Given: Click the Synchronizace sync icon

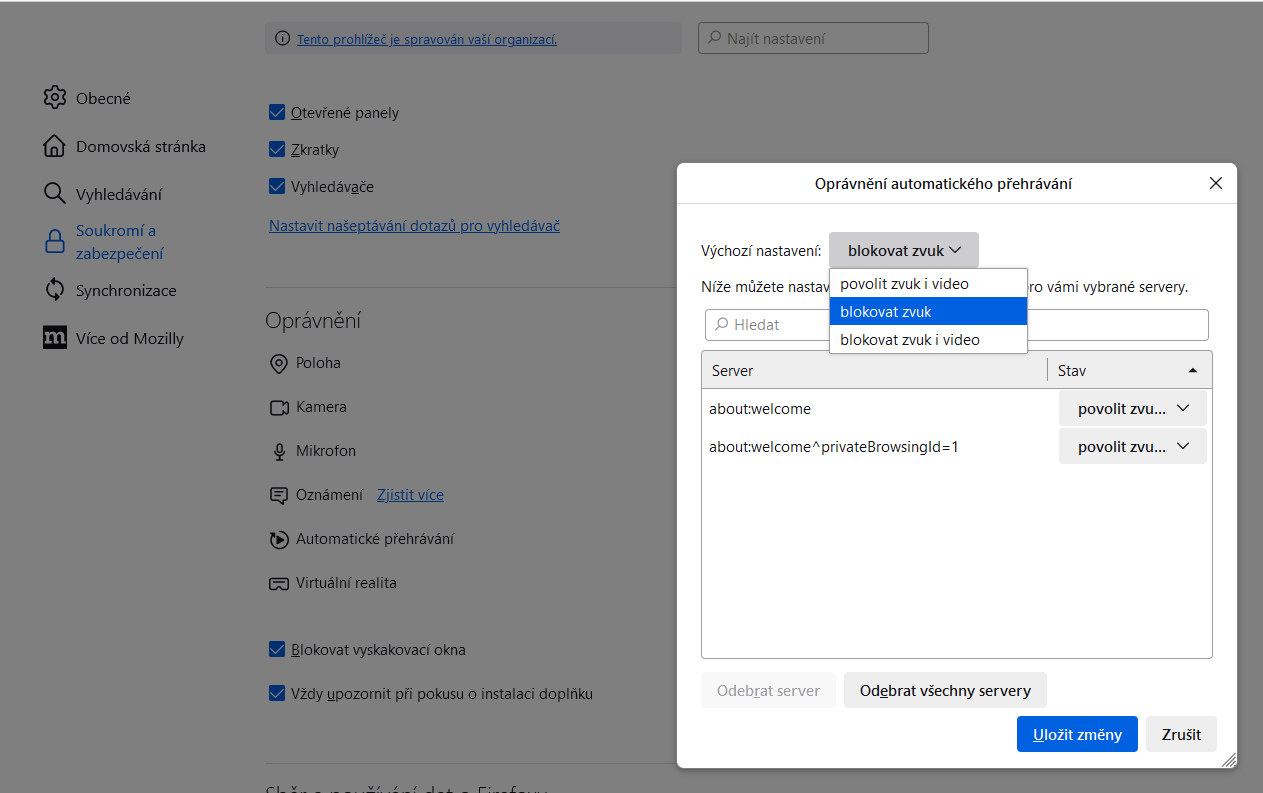Looking at the screenshot, I should [x=54, y=290].
